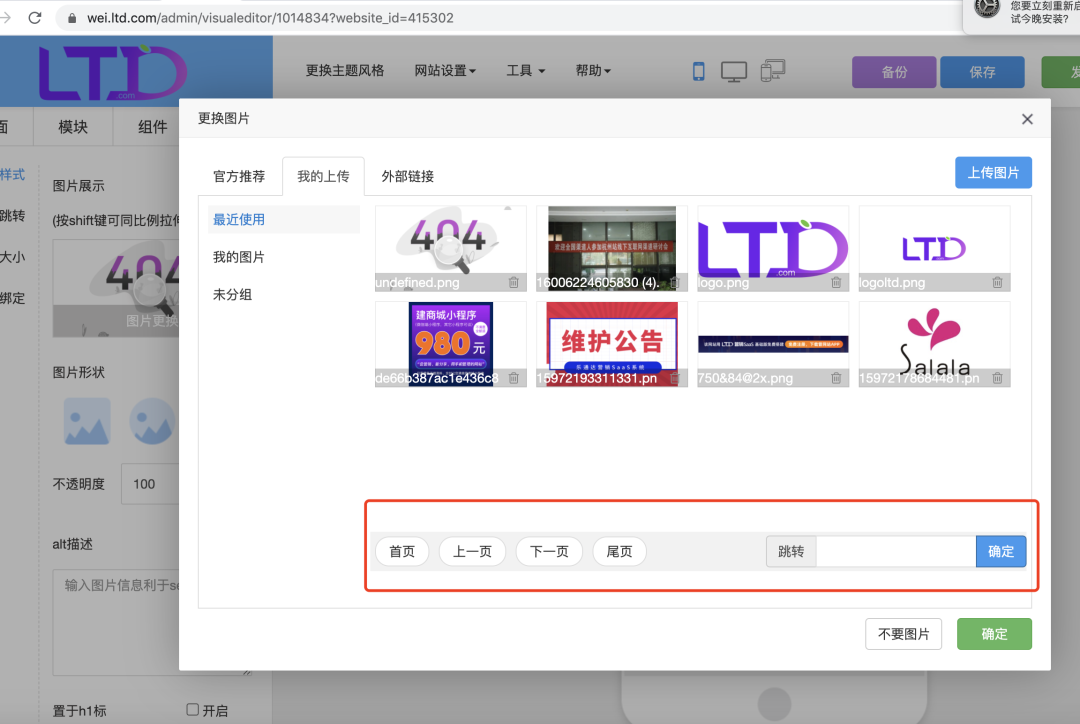1080x724 pixels.
Task: Close the 更换图片 dialog
Action: [x=1027, y=119]
